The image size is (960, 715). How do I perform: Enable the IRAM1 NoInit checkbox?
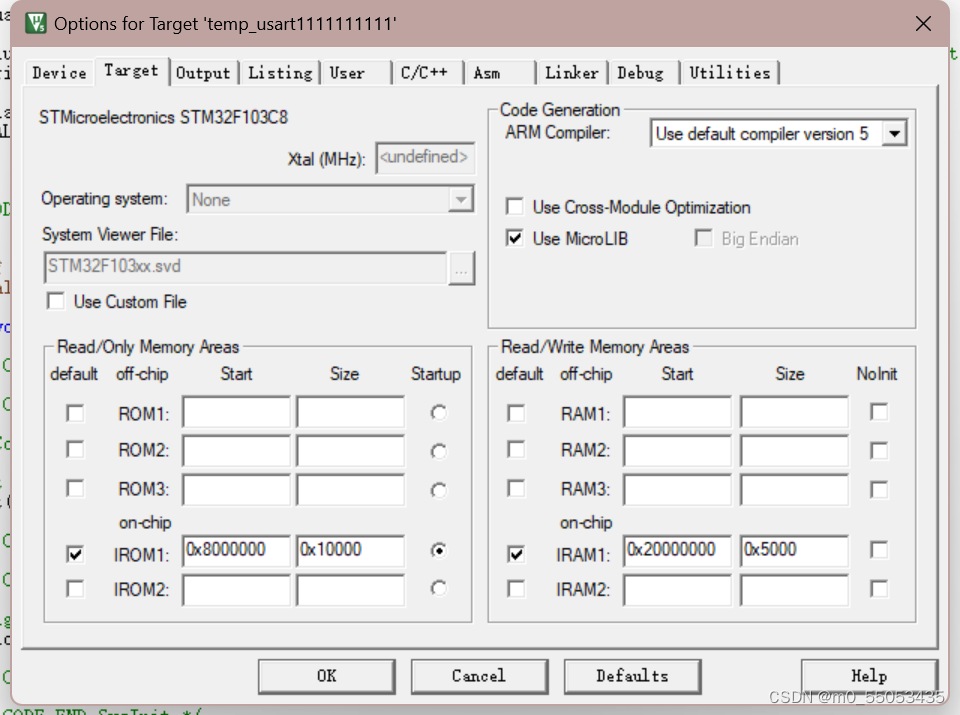879,550
